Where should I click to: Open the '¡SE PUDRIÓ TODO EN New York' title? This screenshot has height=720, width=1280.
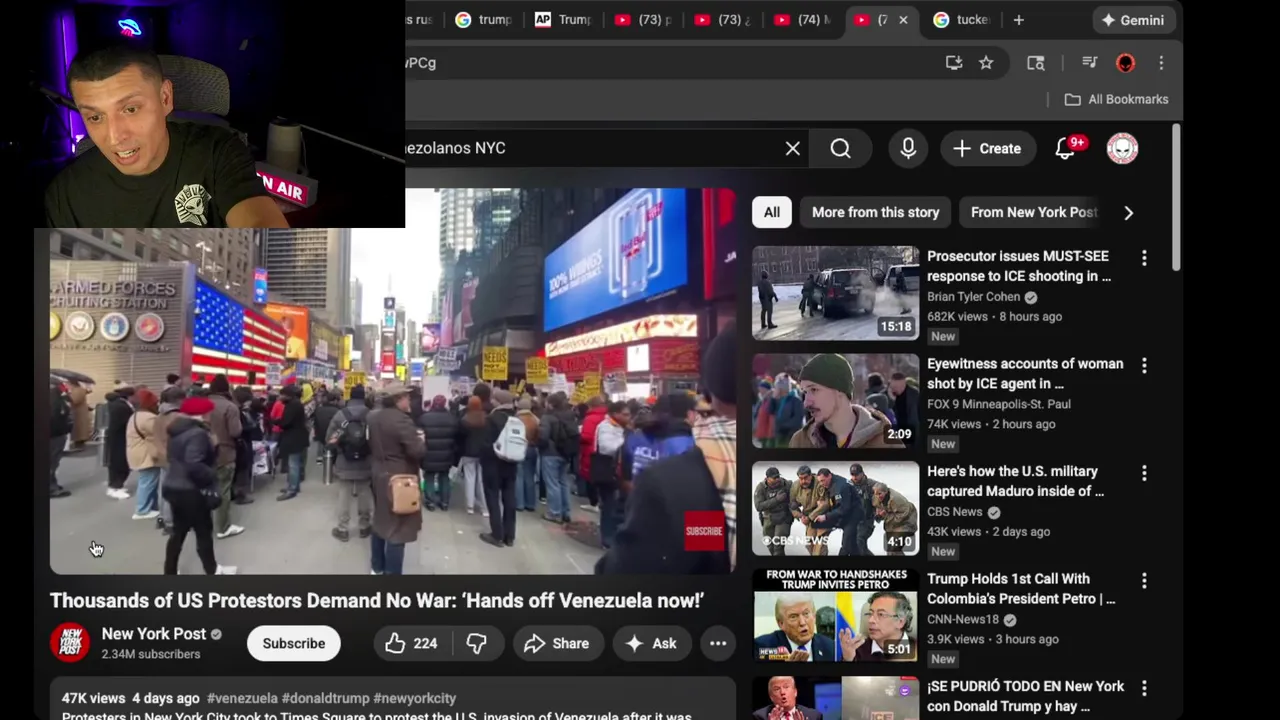click(x=1025, y=696)
